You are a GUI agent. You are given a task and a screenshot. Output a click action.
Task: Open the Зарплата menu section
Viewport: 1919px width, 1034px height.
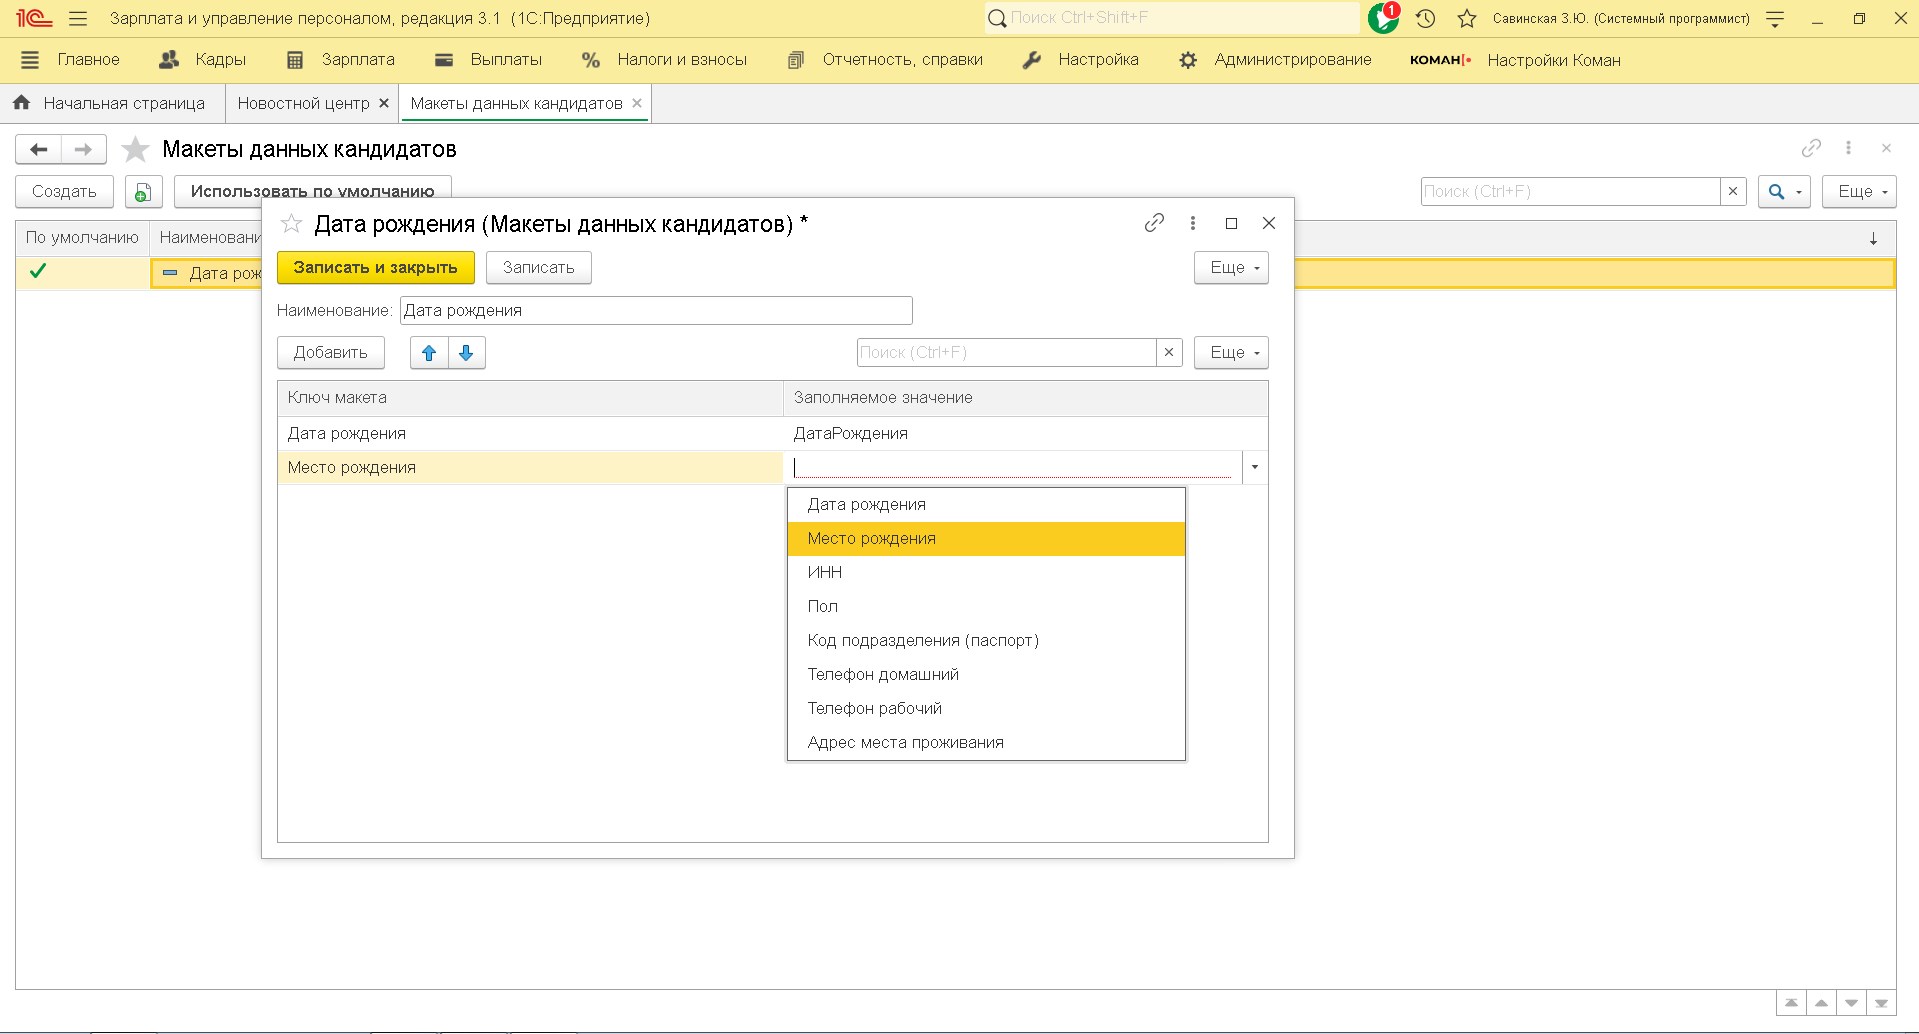pyautogui.click(x=341, y=60)
